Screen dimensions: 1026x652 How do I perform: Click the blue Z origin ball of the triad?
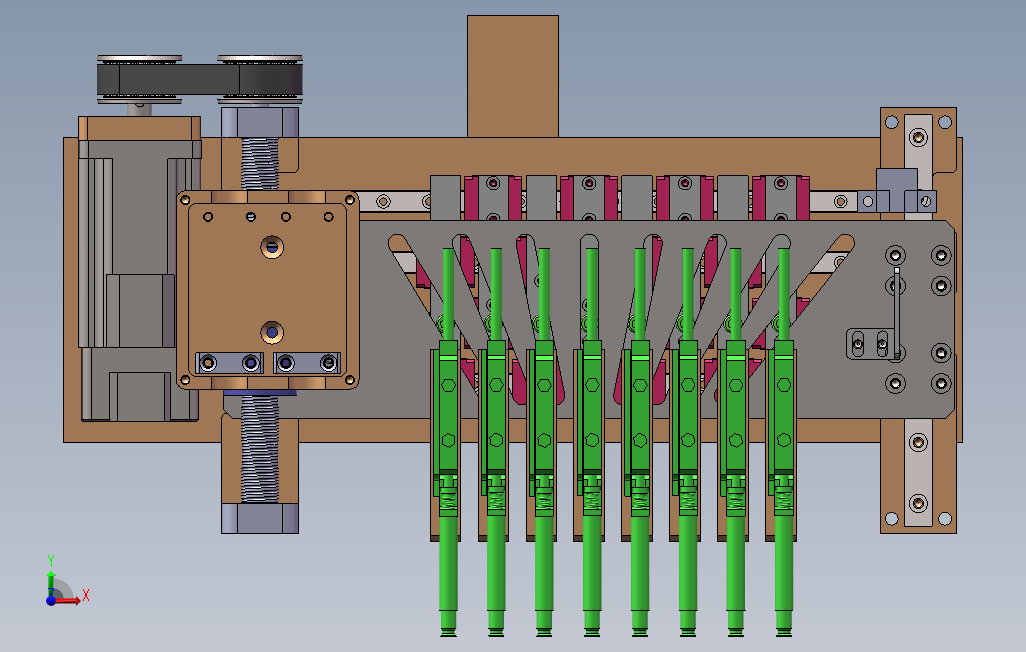point(51,600)
